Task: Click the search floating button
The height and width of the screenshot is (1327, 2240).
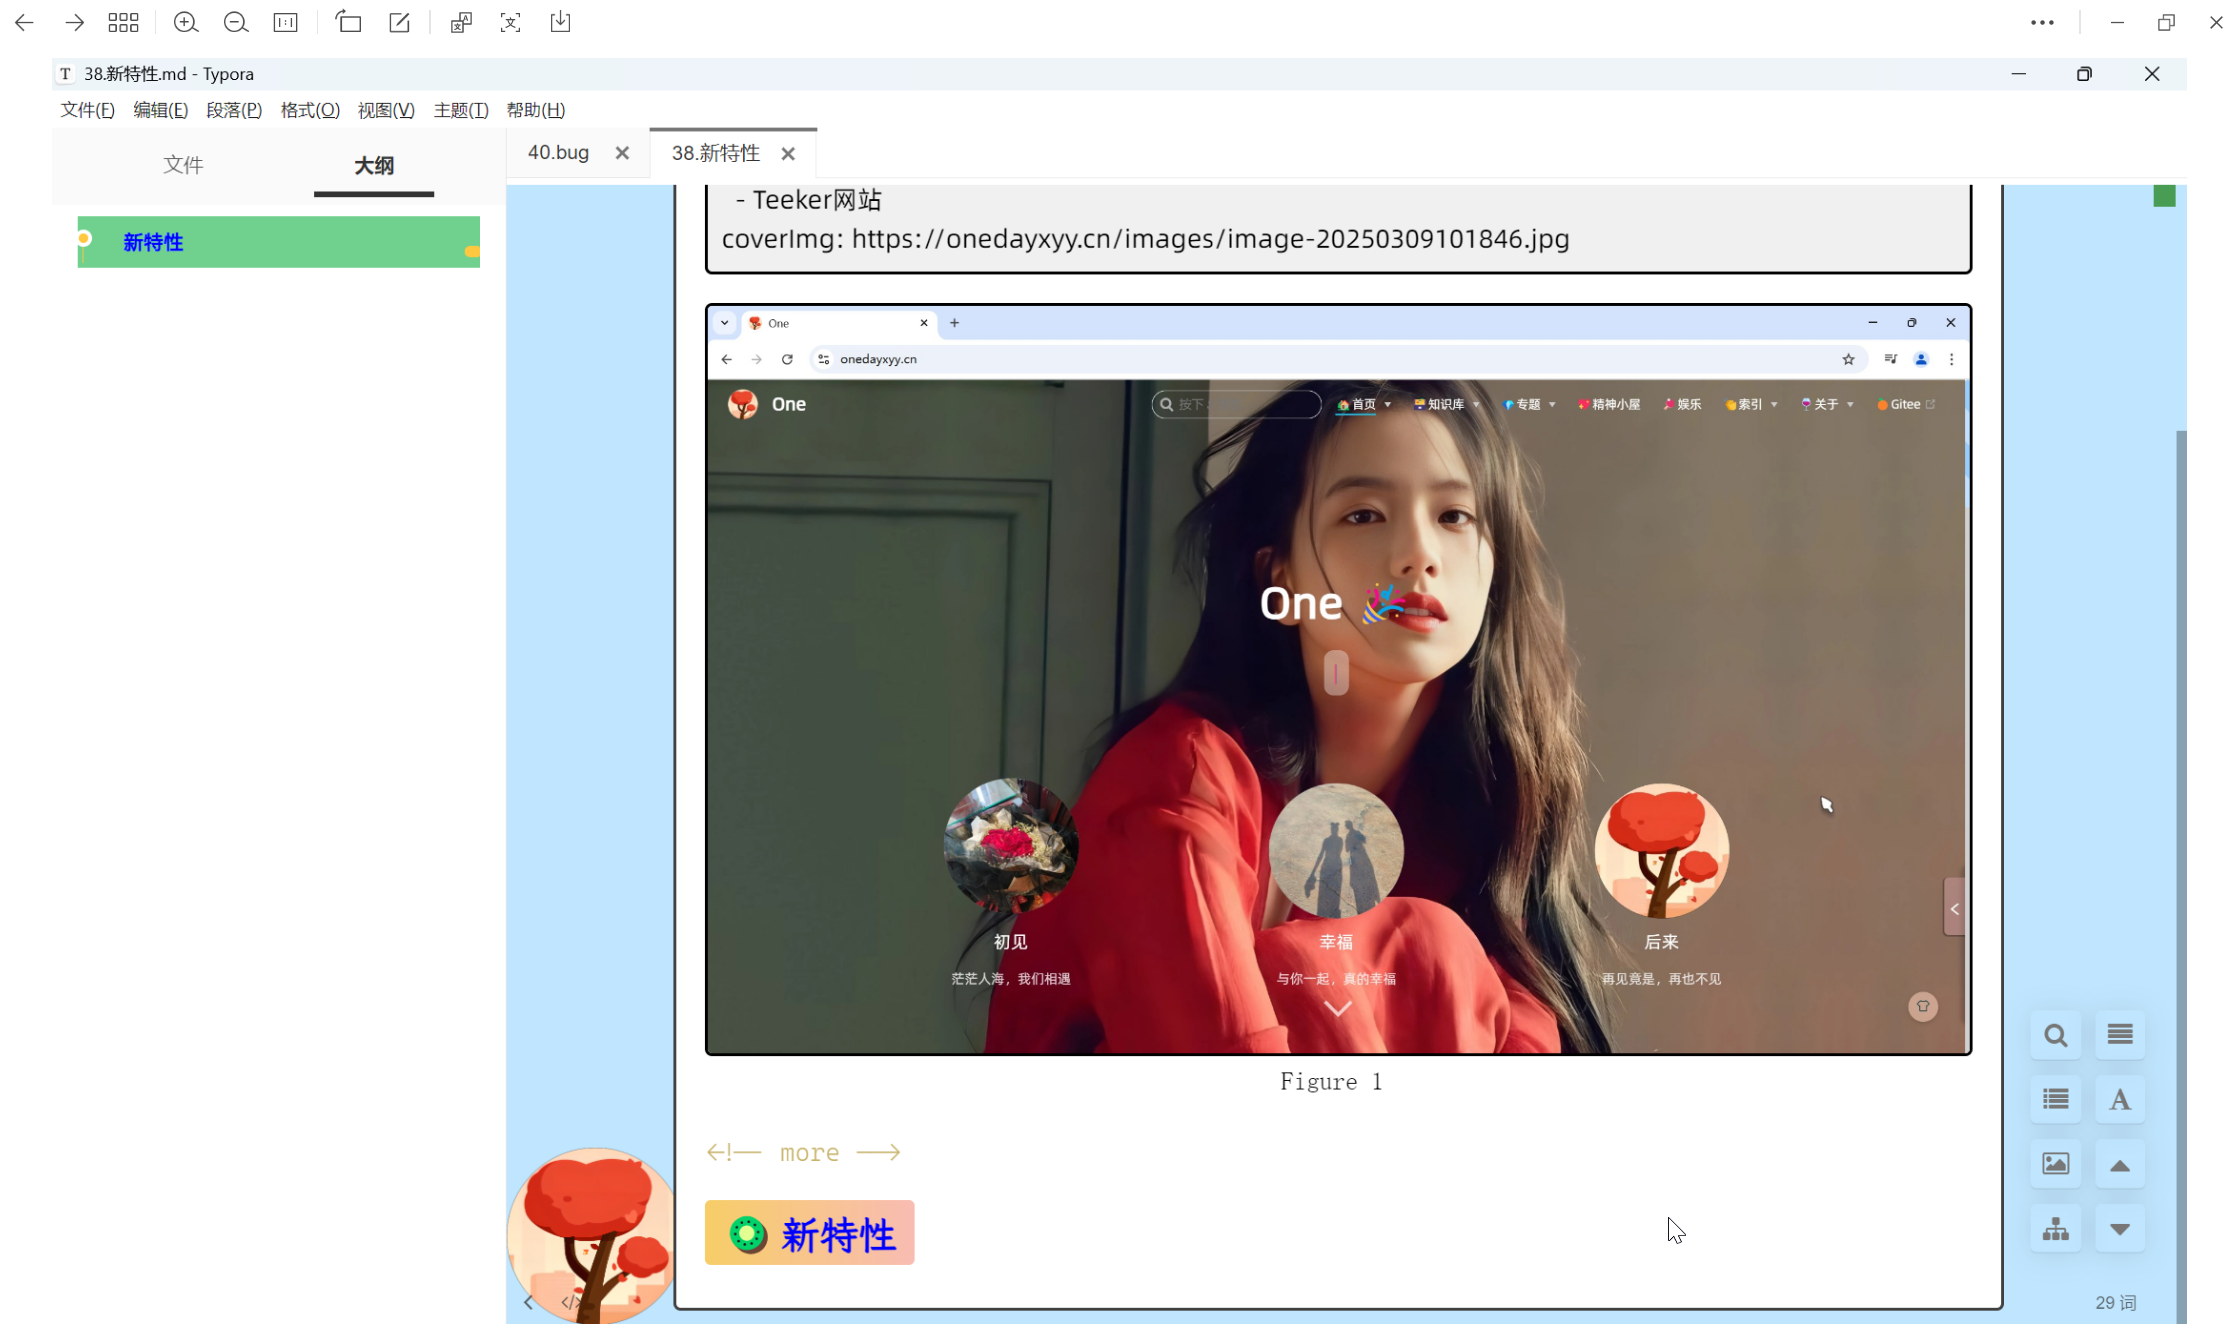Action: [x=2056, y=1035]
